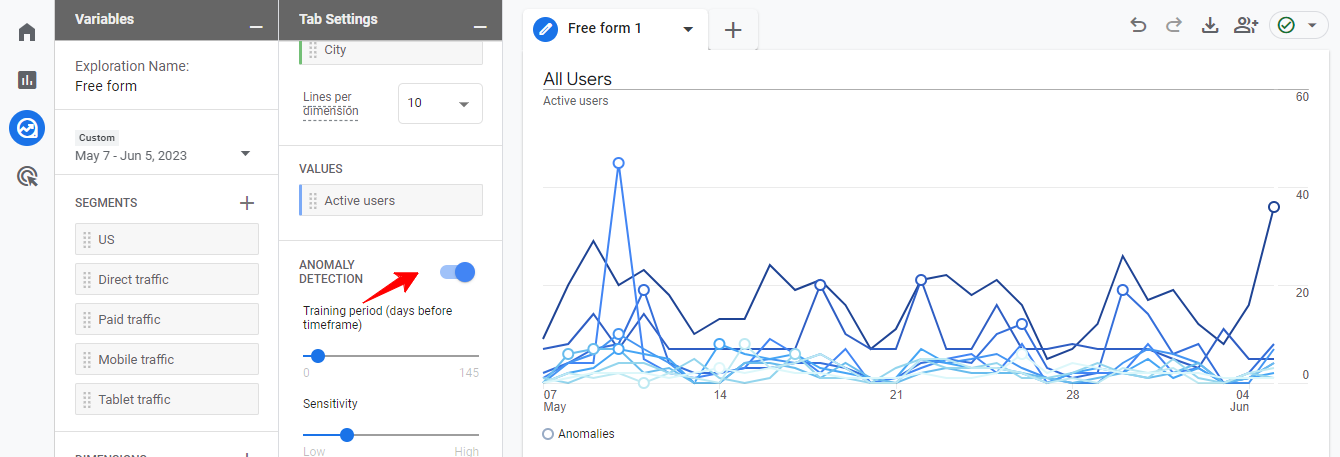Click the Sensitivity slider handle
This screenshot has height=457, width=1340.
pyautogui.click(x=347, y=435)
